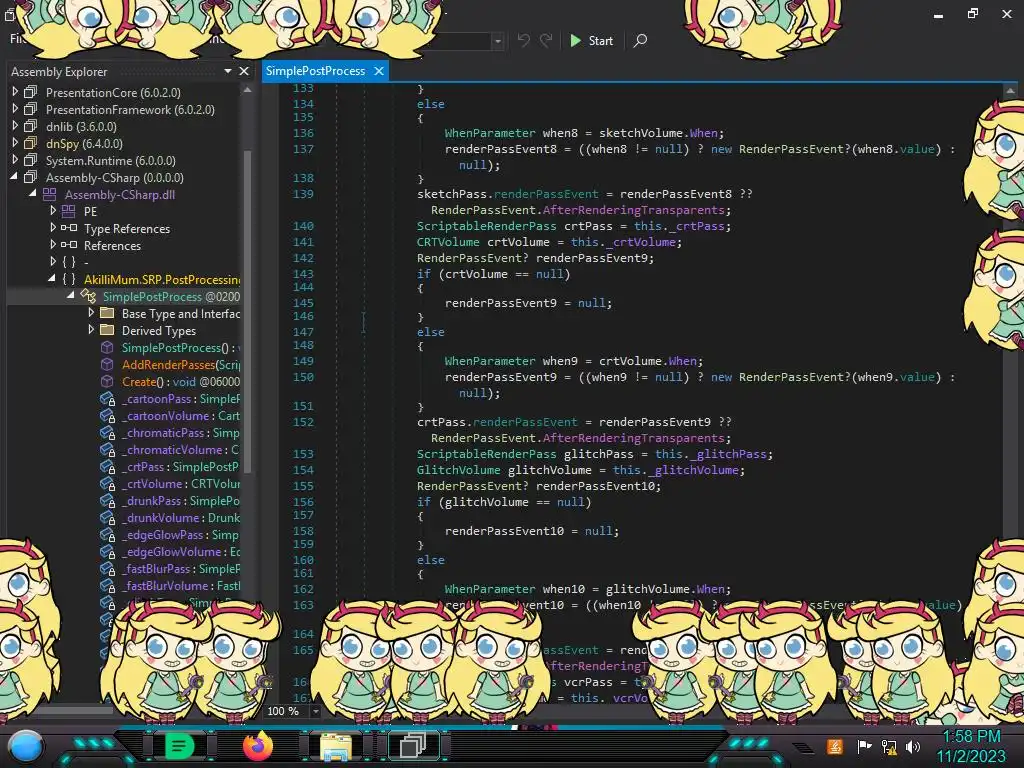This screenshot has height=768, width=1024.
Task: Click this._glitchPass reference on line 153
Action: coord(713,454)
